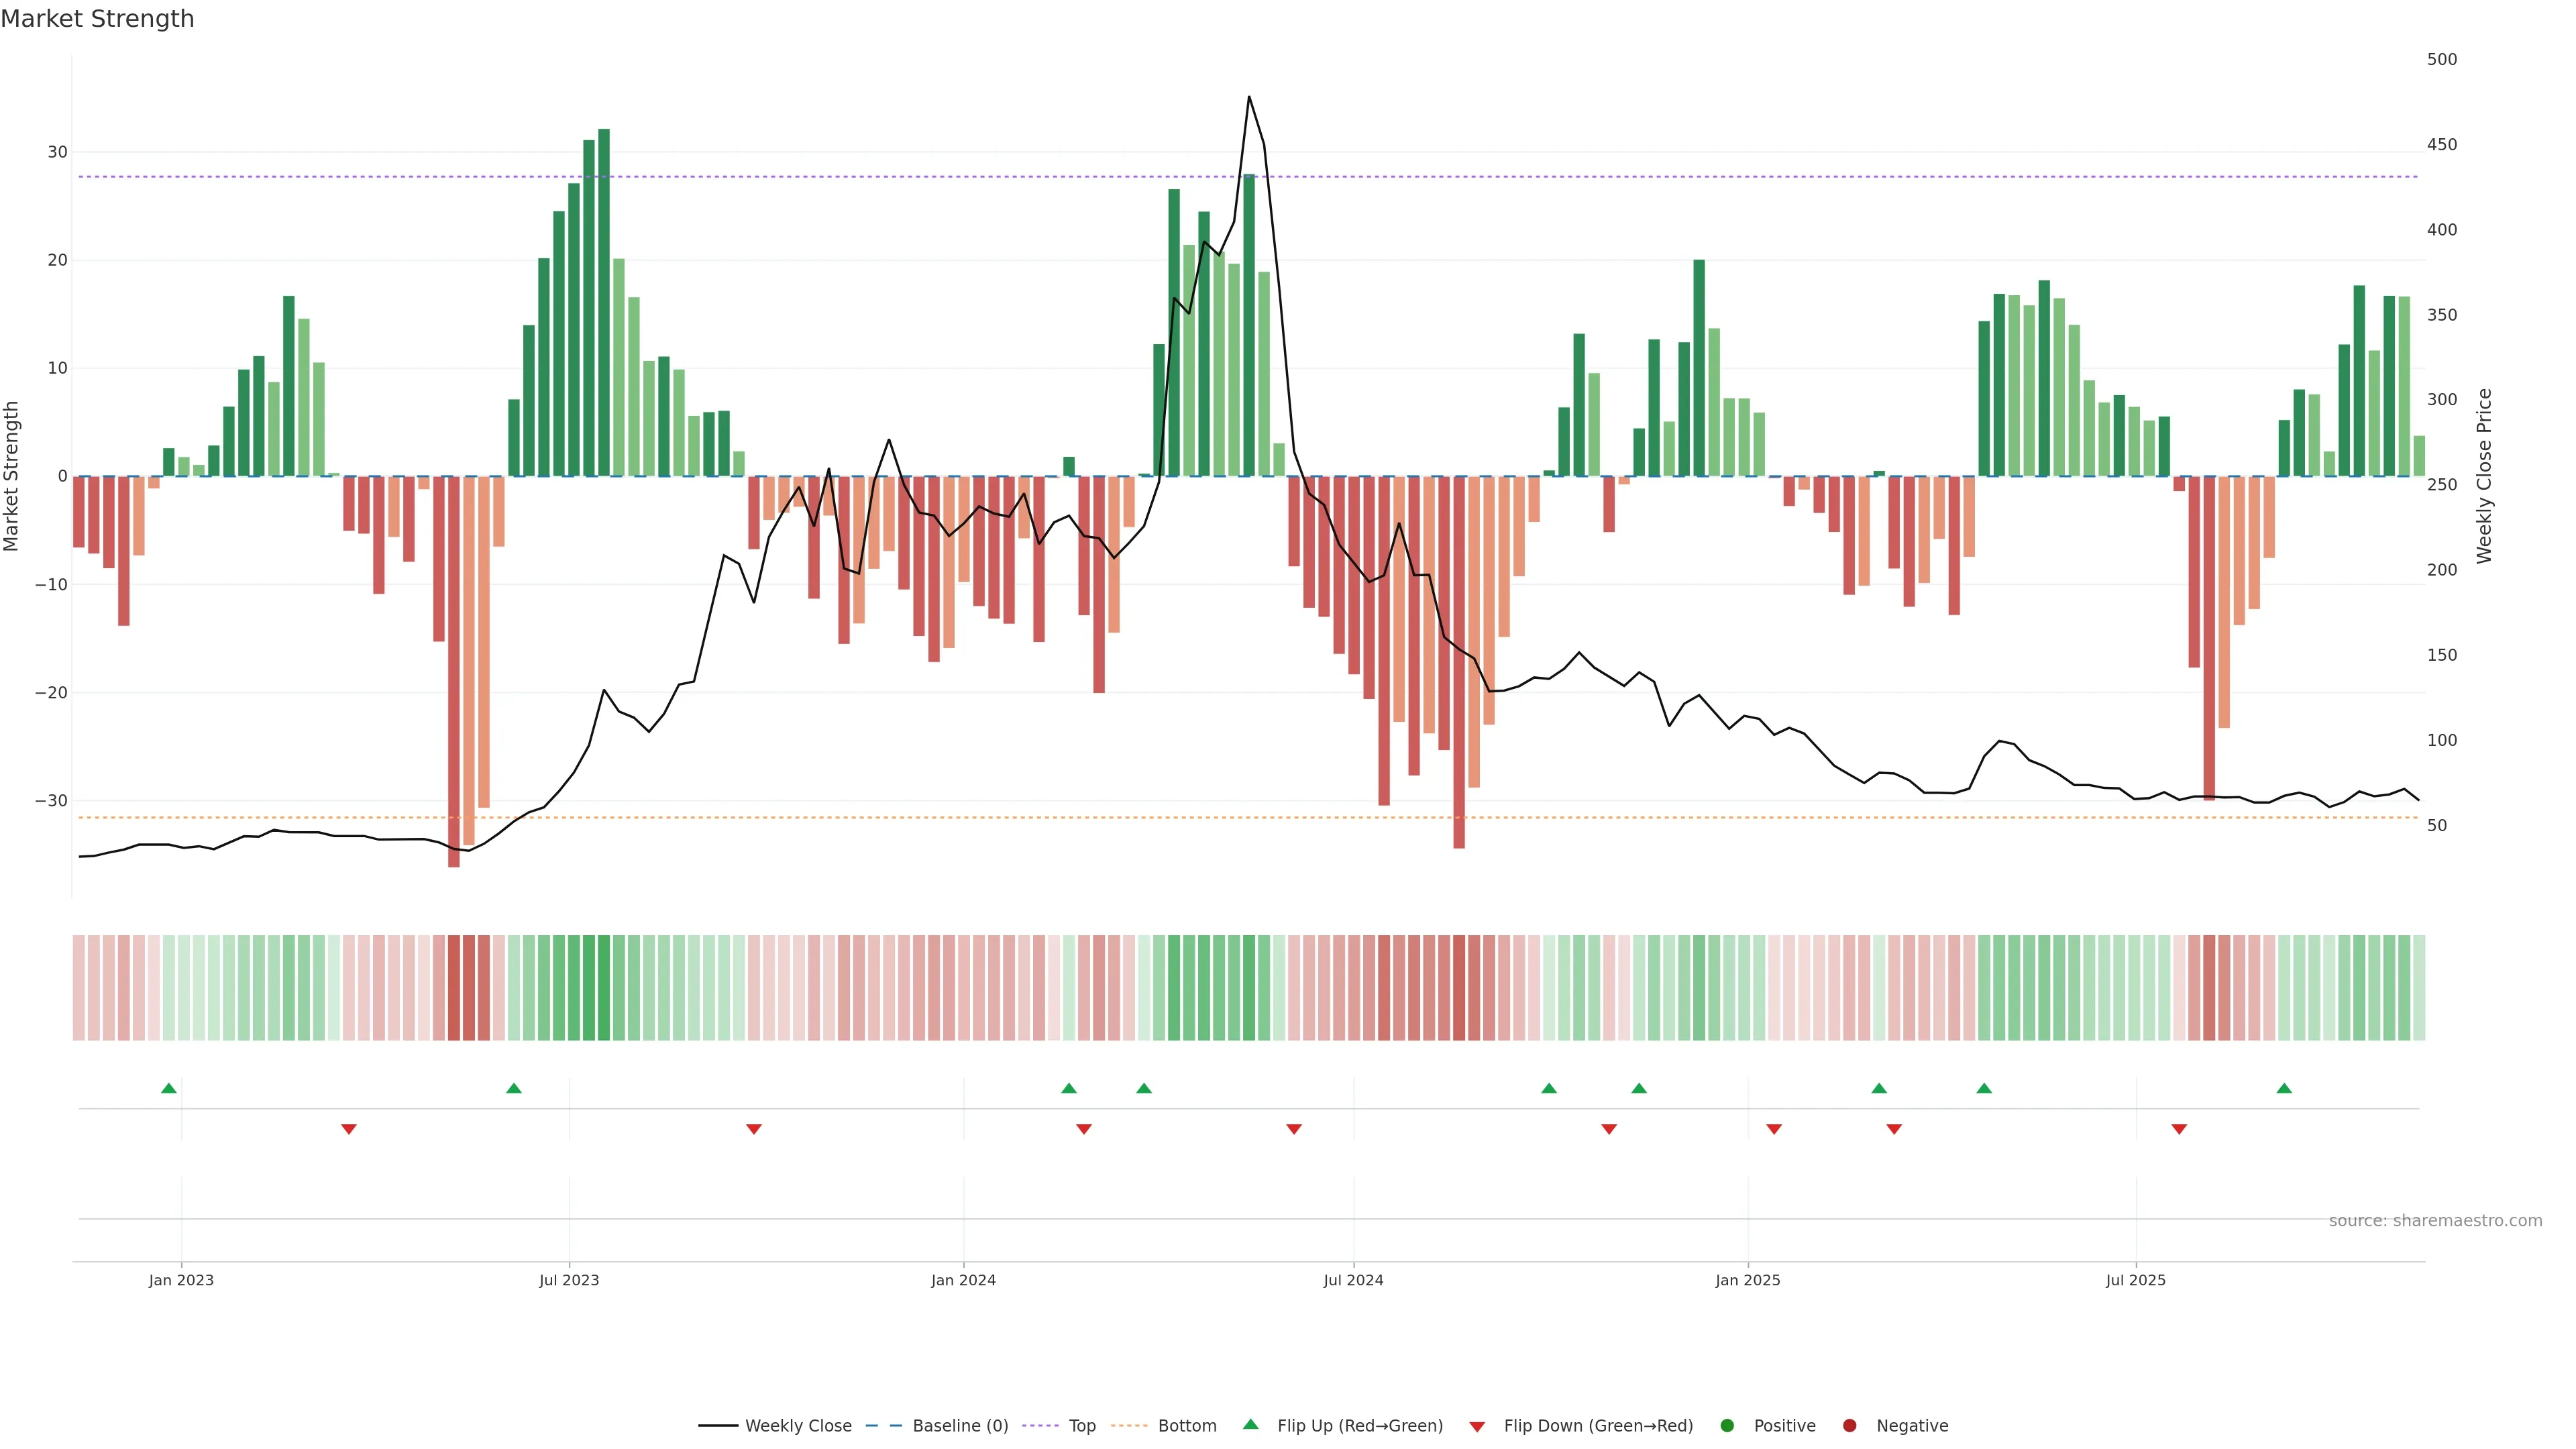The height and width of the screenshot is (1449, 2576).
Task: Click the last green flip-up triangle marker
Action: click(x=2284, y=1088)
